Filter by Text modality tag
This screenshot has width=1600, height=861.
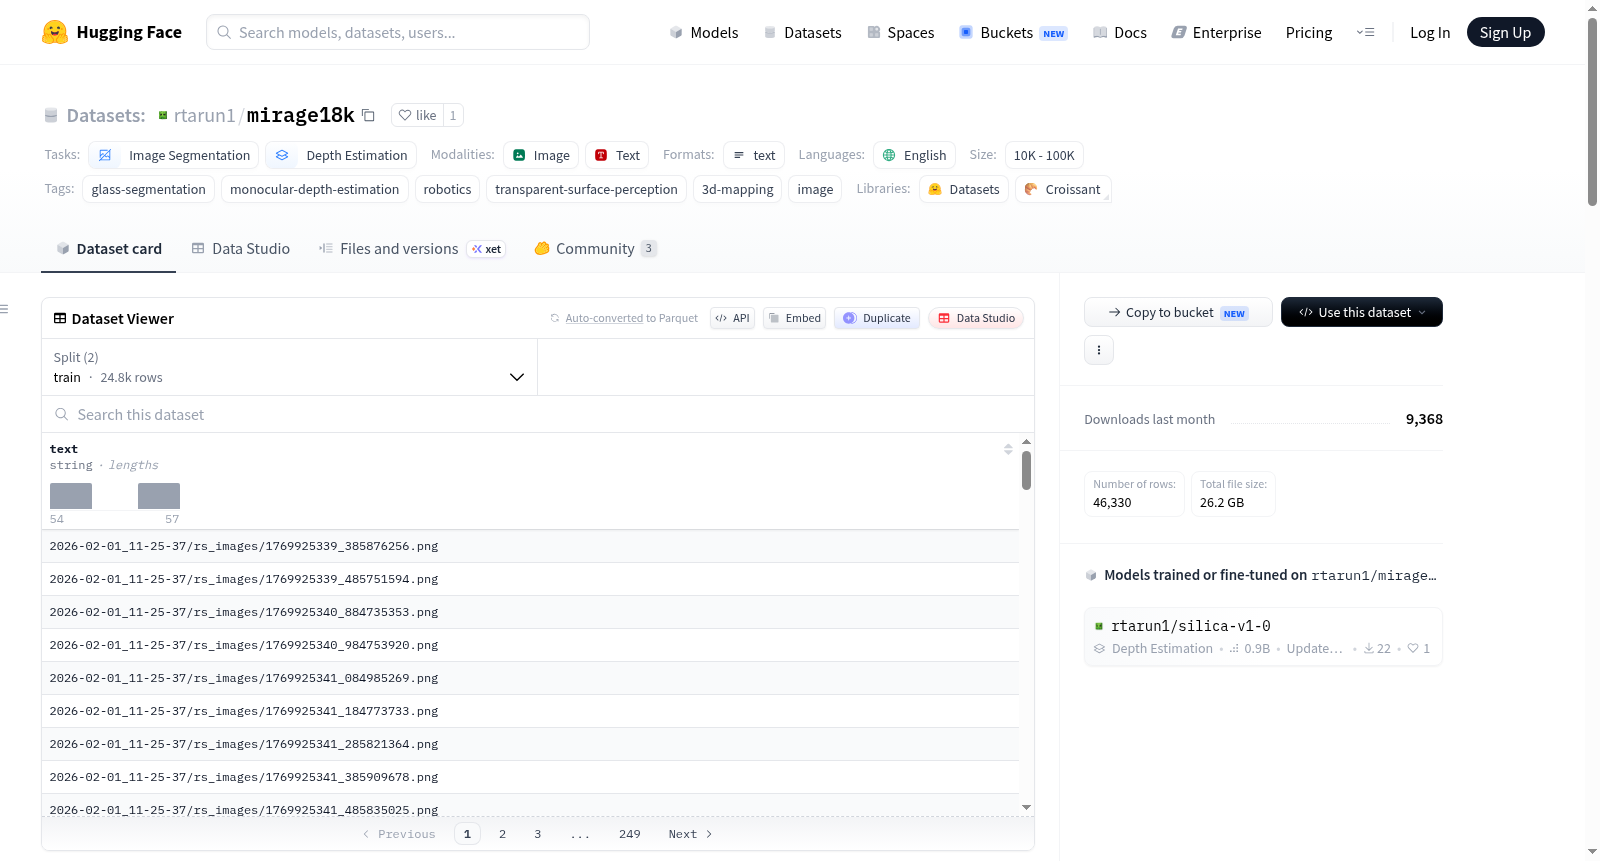(617, 155)
